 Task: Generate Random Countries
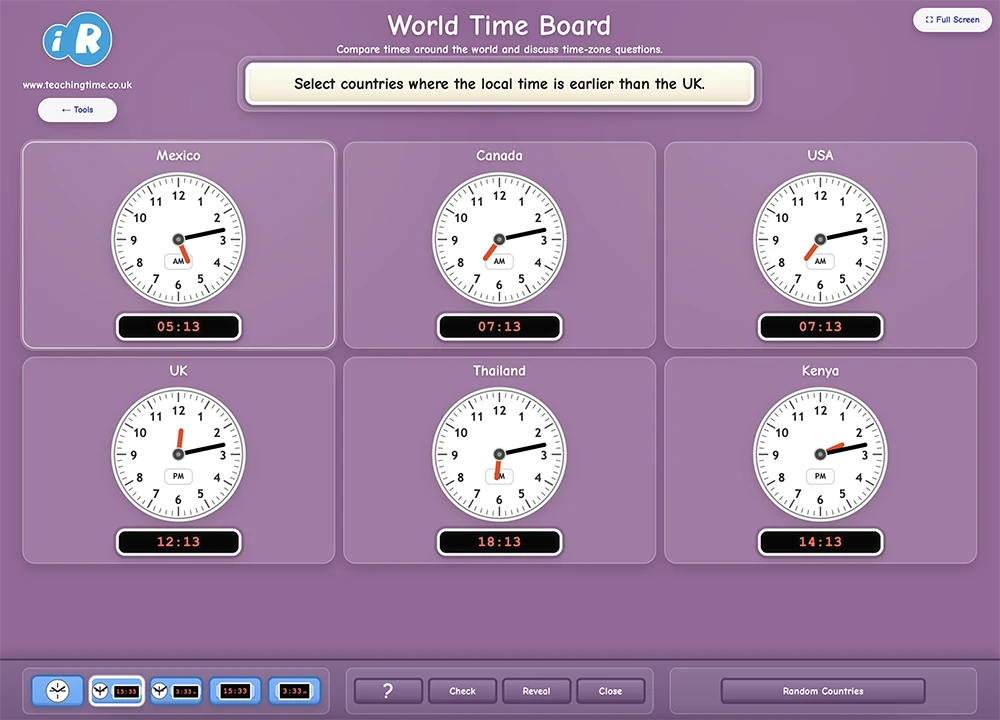point(823,691)
